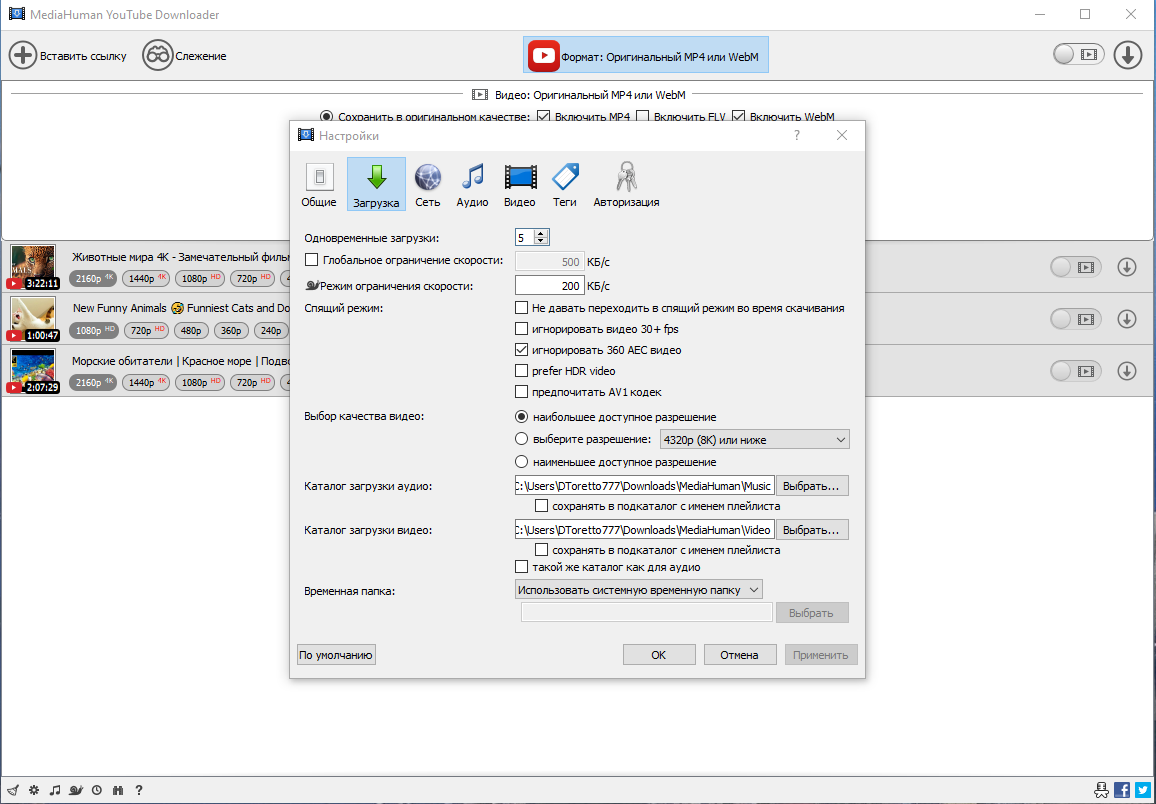Click the settings dialog question mark help button
Screen dimensions: 1156x804
[796, 135]
